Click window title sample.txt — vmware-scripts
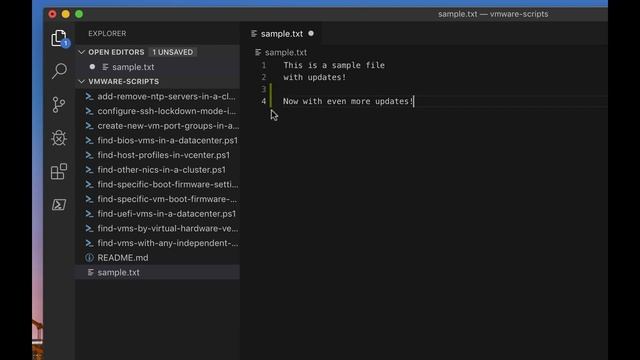 tap(493, 14)
